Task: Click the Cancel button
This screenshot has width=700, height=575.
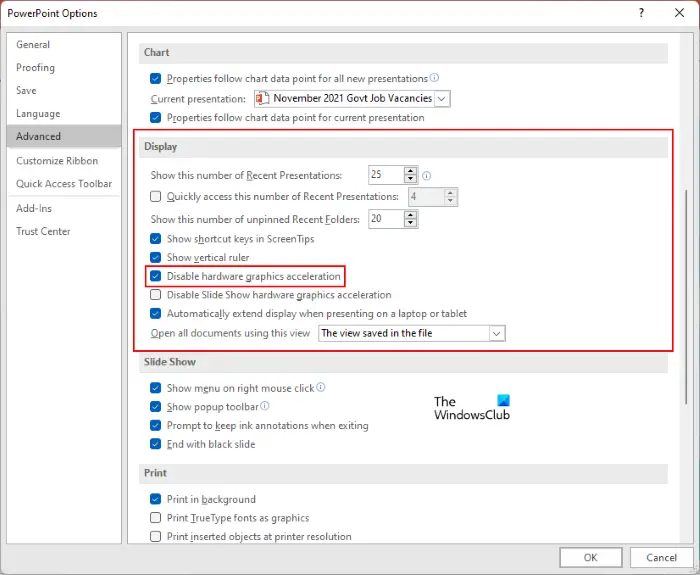Action: (661, 557)
